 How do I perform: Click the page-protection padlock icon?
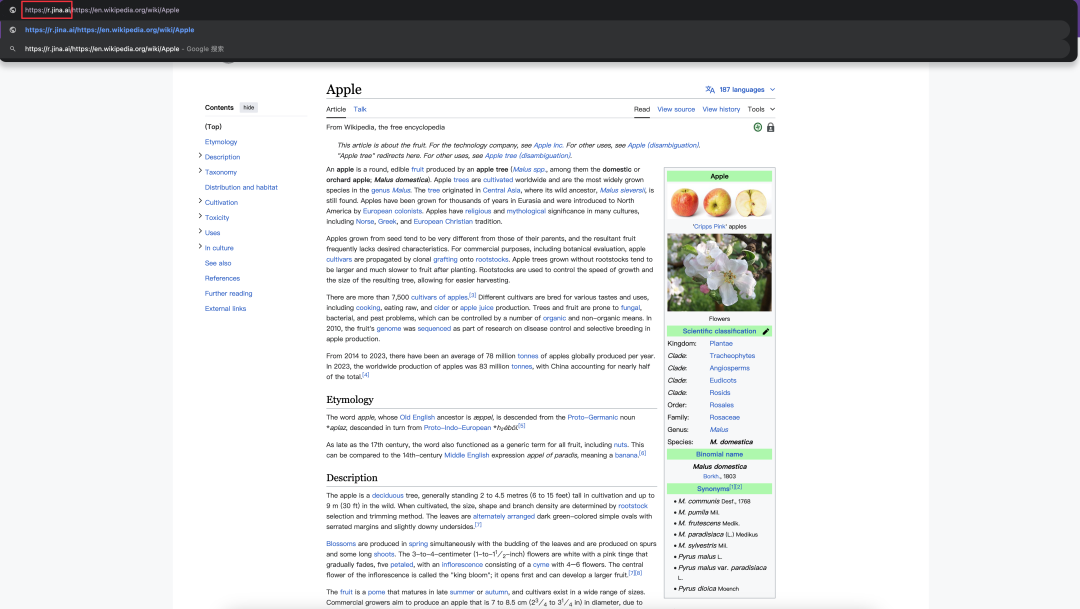[x=771, y=127]
